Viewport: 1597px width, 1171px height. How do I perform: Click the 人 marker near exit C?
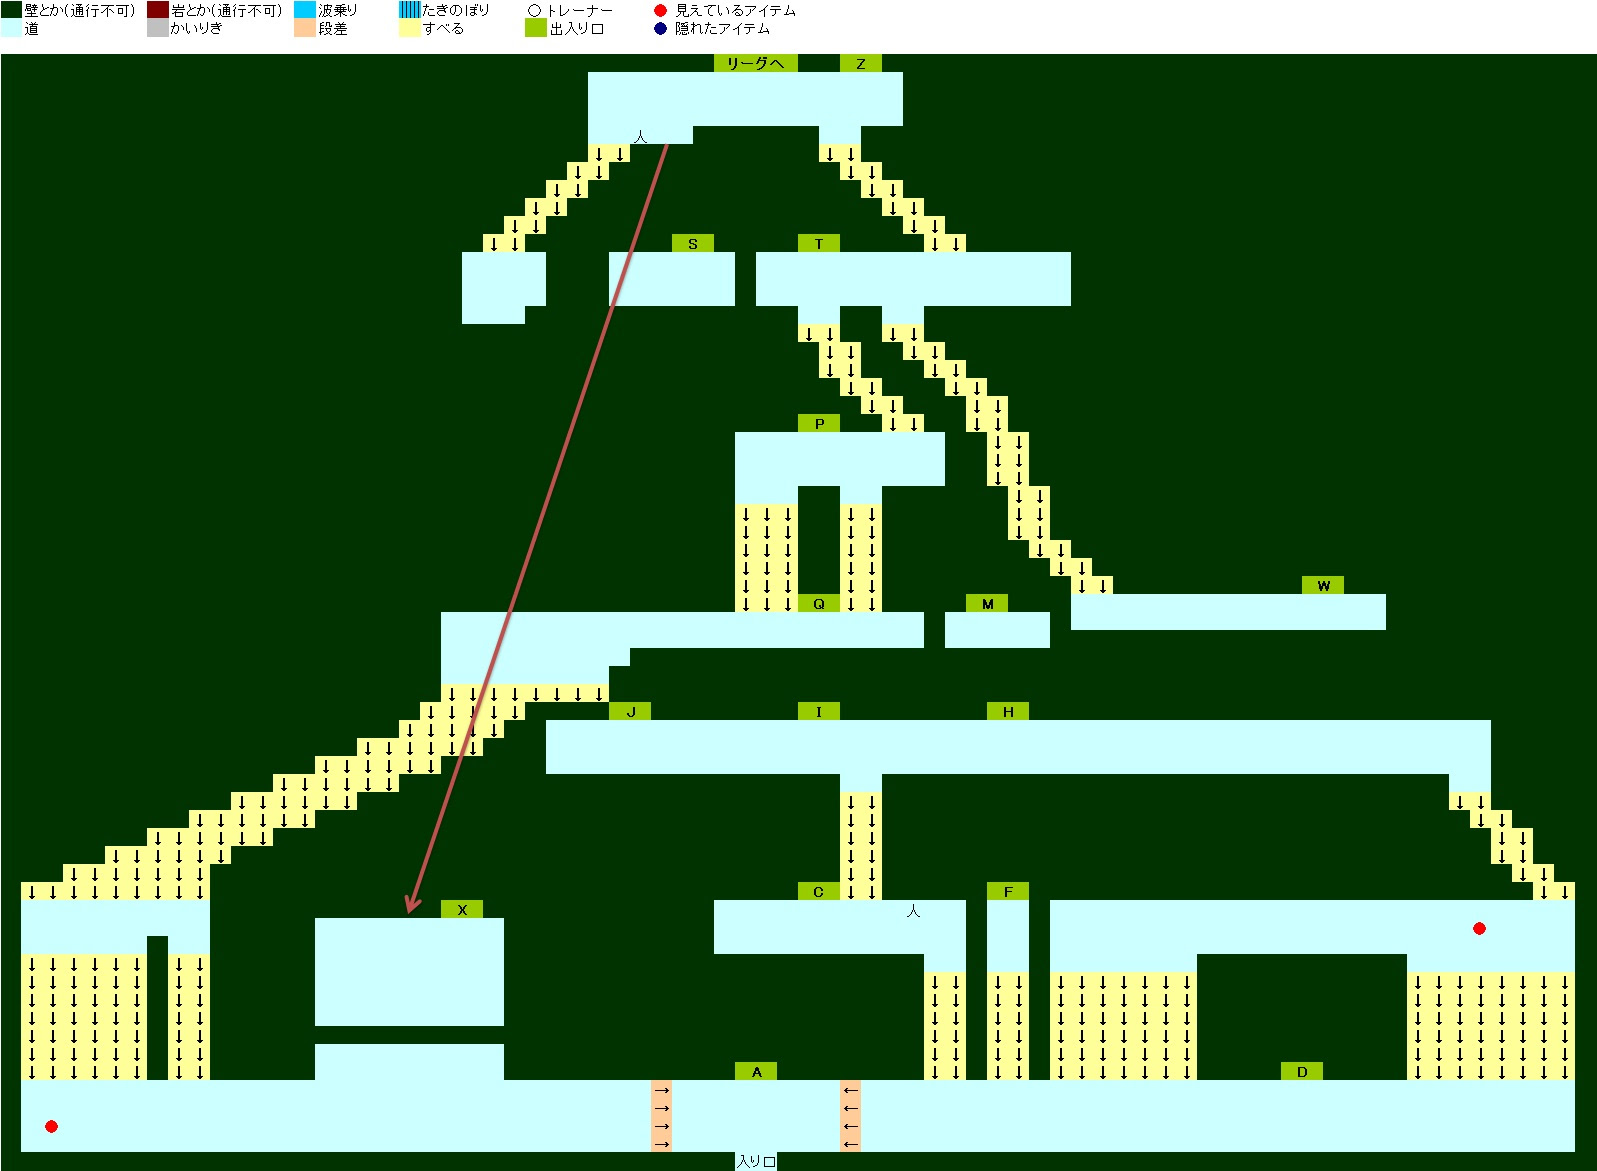click(913, 911)
